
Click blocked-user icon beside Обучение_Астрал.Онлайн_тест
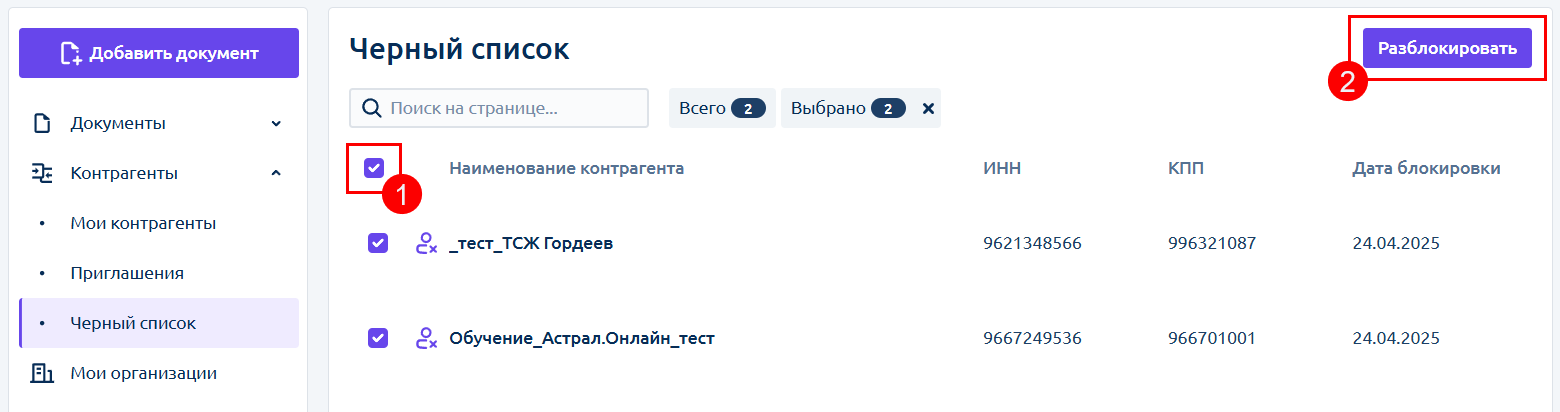[427, 338]
